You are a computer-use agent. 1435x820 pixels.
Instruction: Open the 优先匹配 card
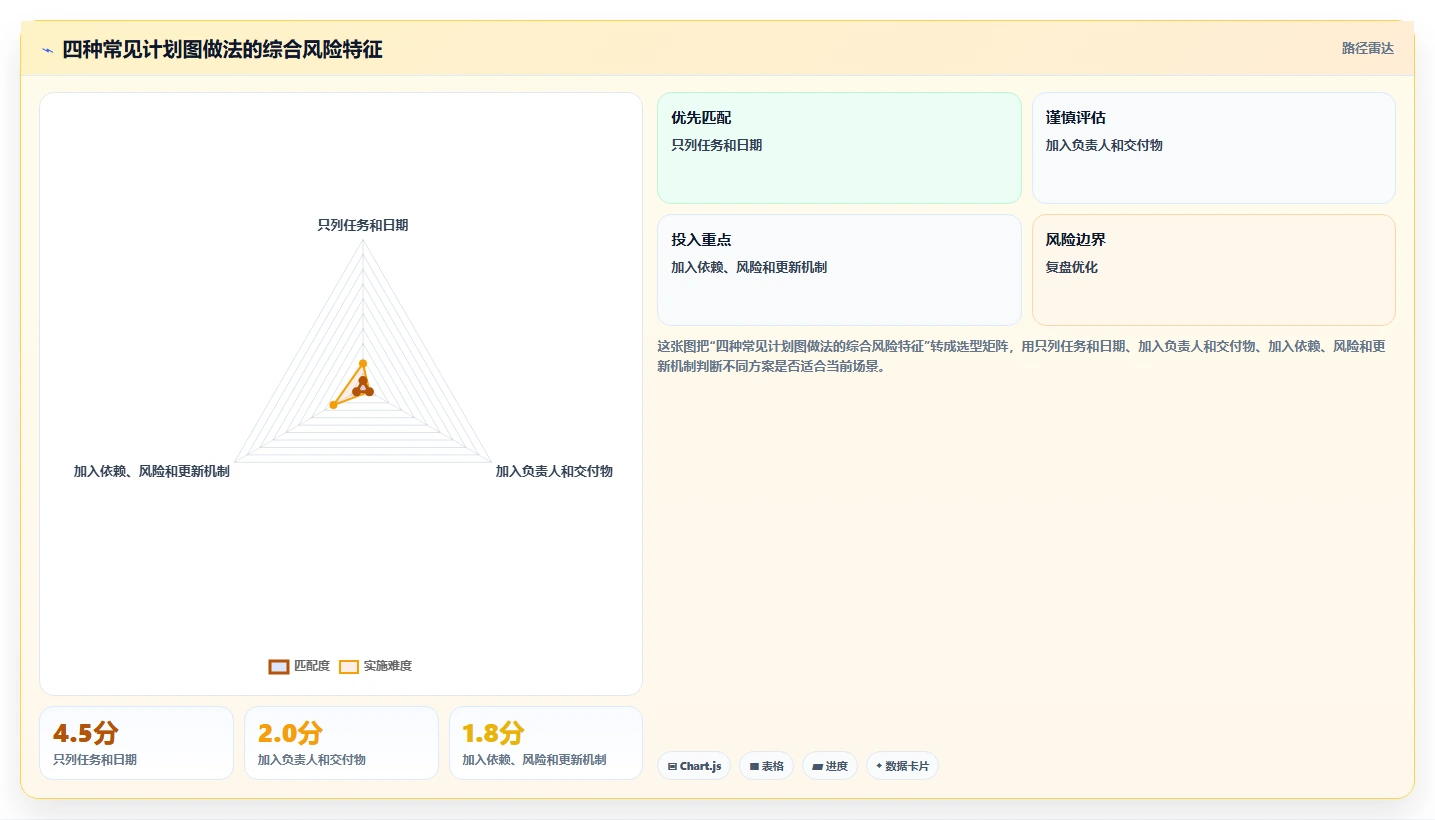(x=839, y=148)
